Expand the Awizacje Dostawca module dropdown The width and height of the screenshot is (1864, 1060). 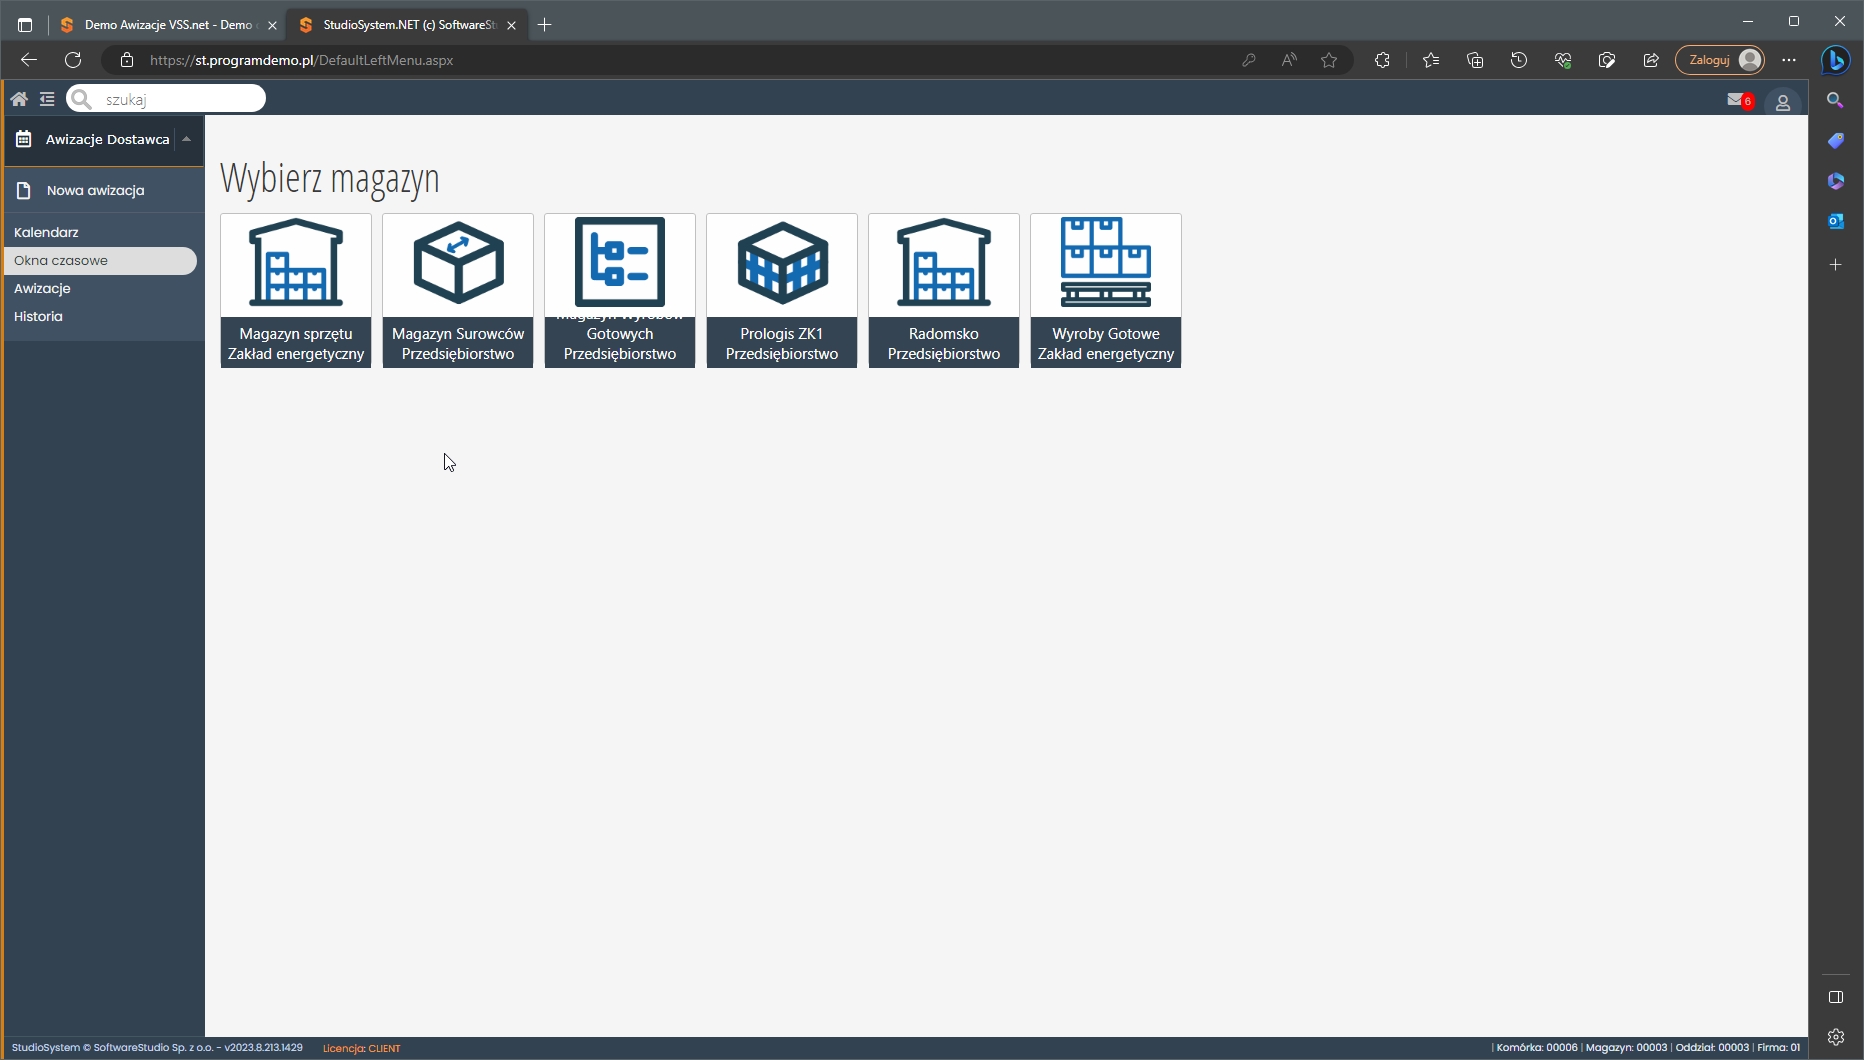pos(186,140)
